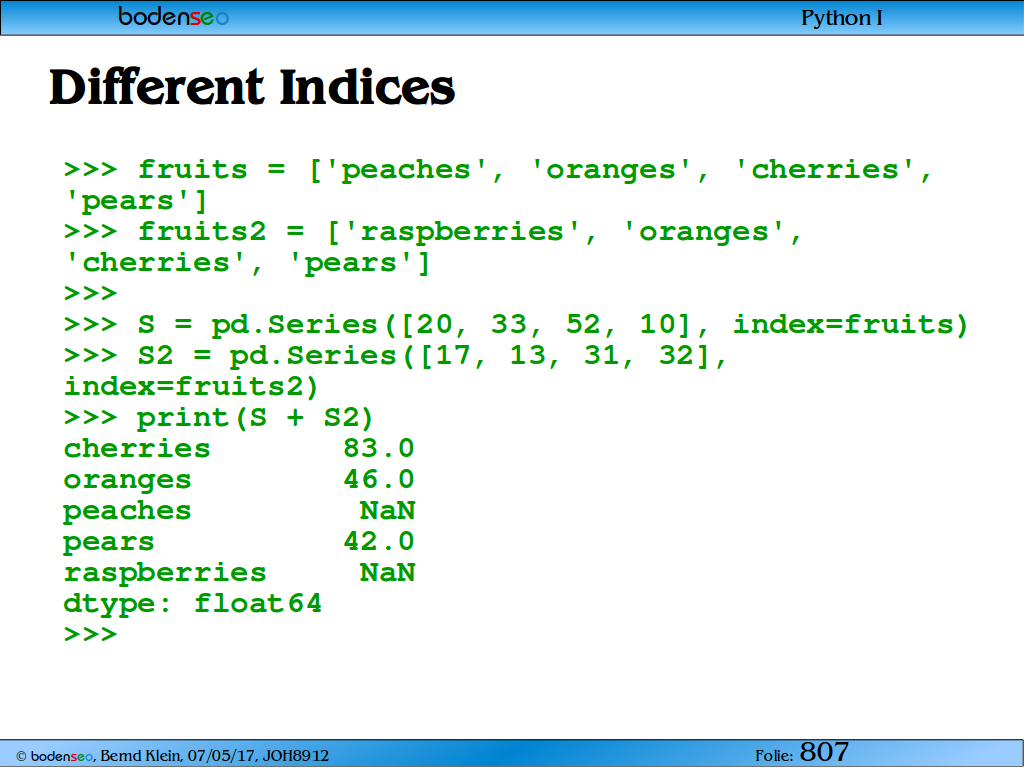
Task: Click the 'cherries' output label
Action: 136,449
